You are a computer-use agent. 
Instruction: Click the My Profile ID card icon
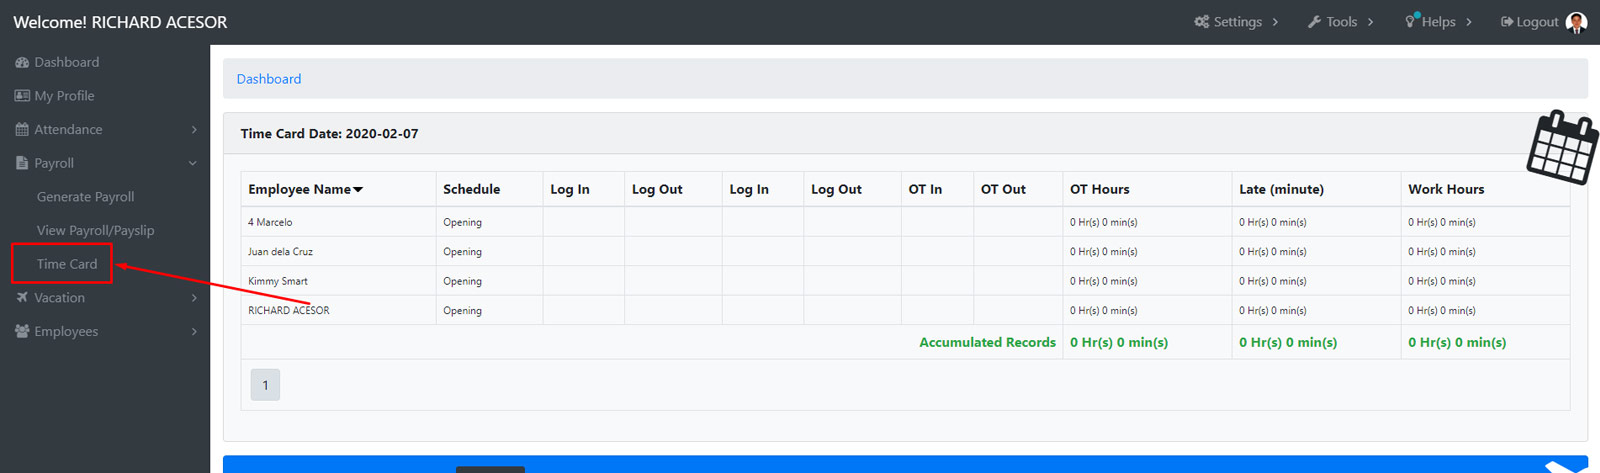[22, 96]
